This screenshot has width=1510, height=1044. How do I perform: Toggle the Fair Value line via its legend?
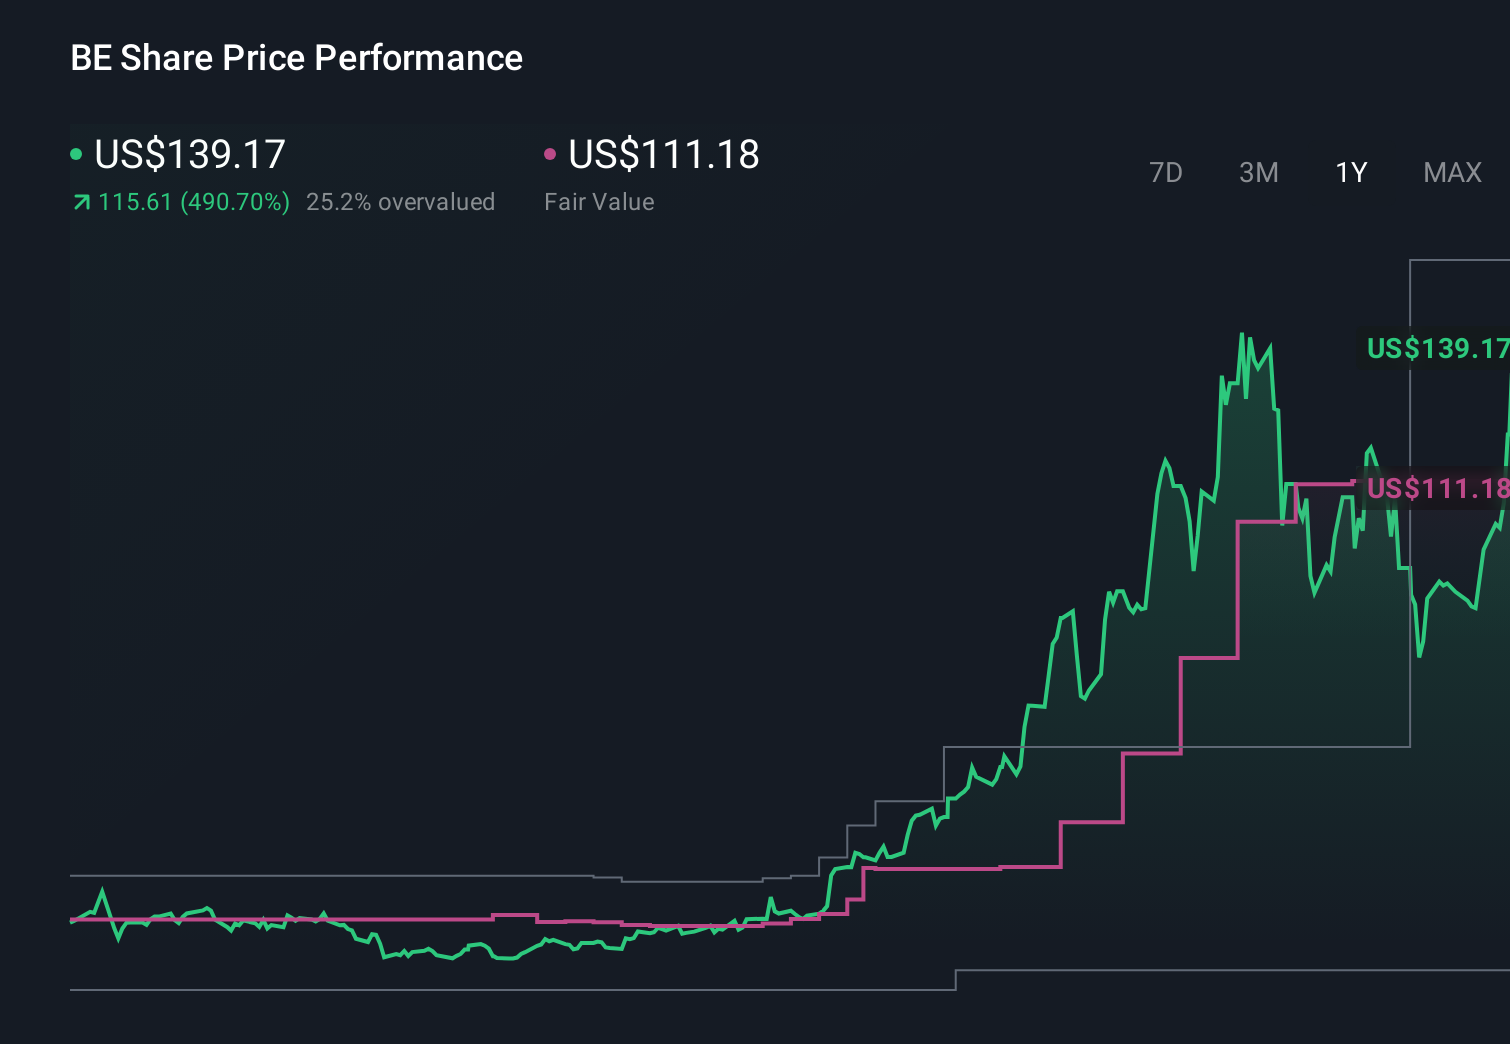663,155
